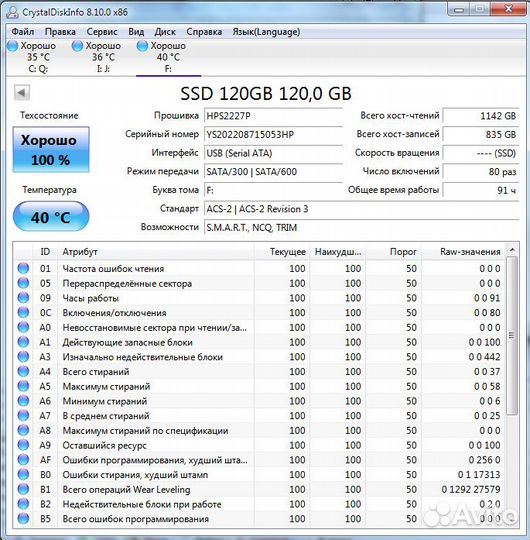
Task: Click status icon for B1 Wear Leveling row
Action: [x=23, y=489]
